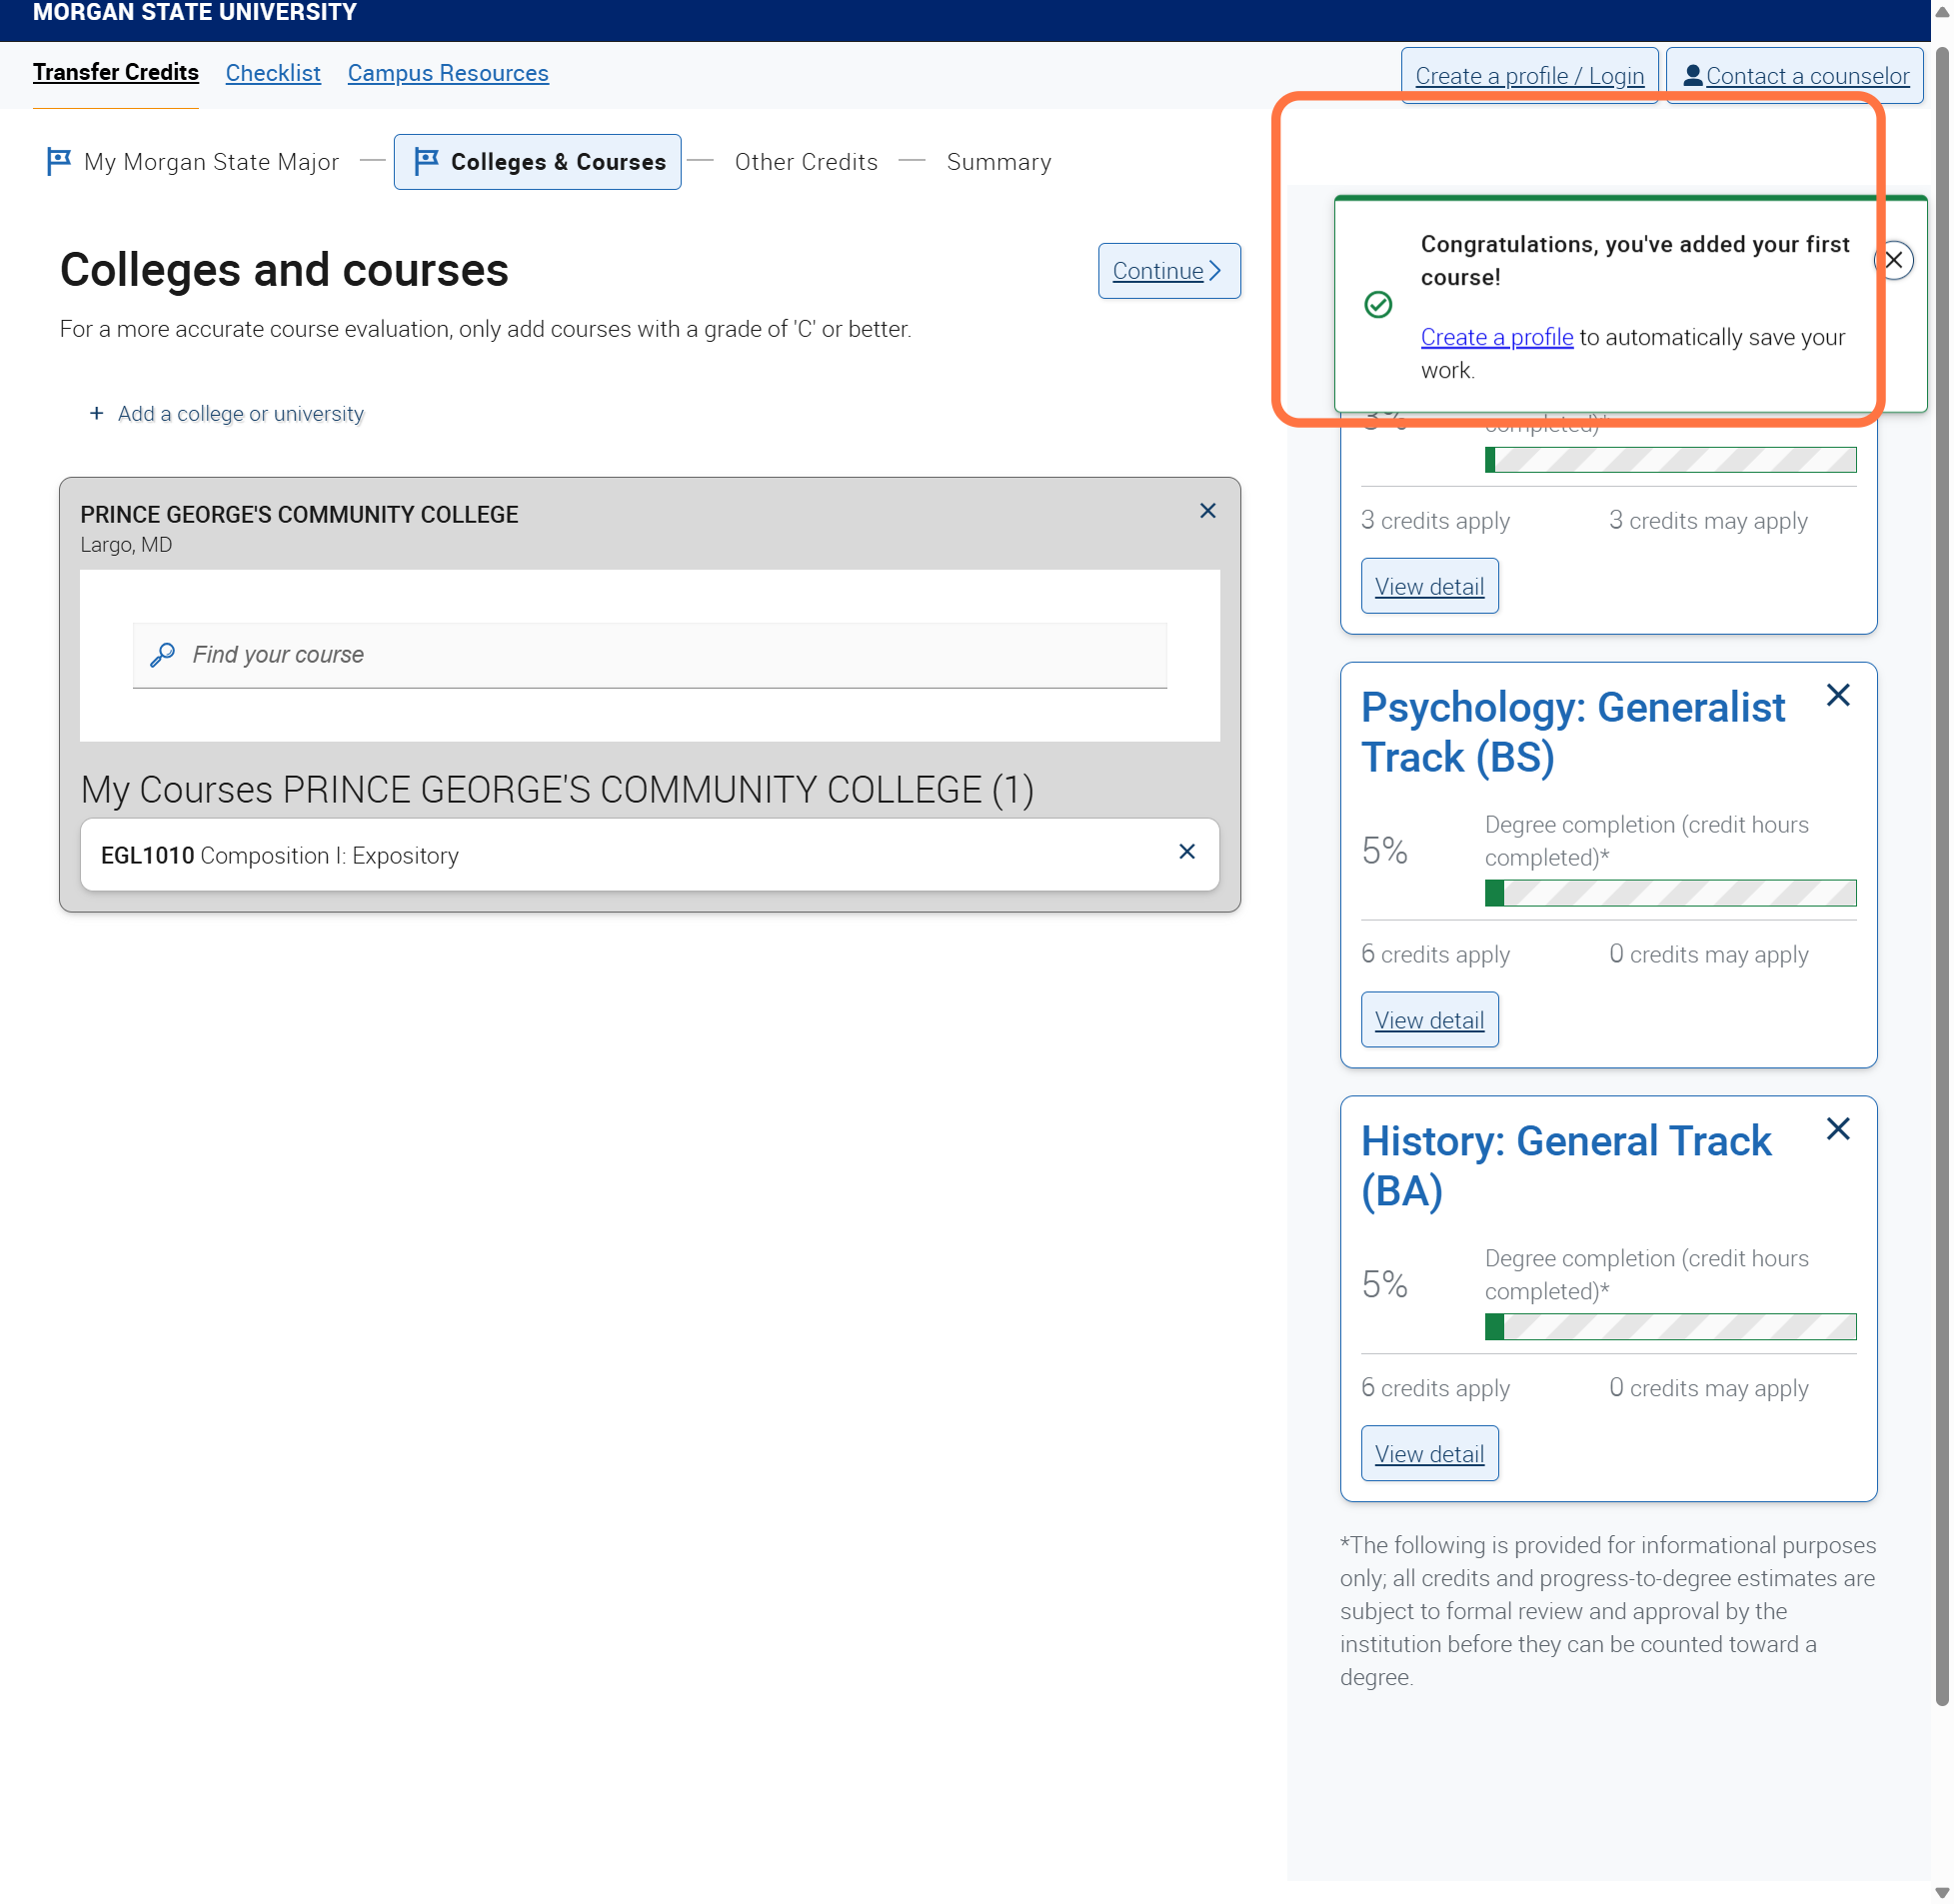Remove Prince George's Community College card
Image resolution: width=1954 pixels, height=1904 pixels.
point(1207,511)
